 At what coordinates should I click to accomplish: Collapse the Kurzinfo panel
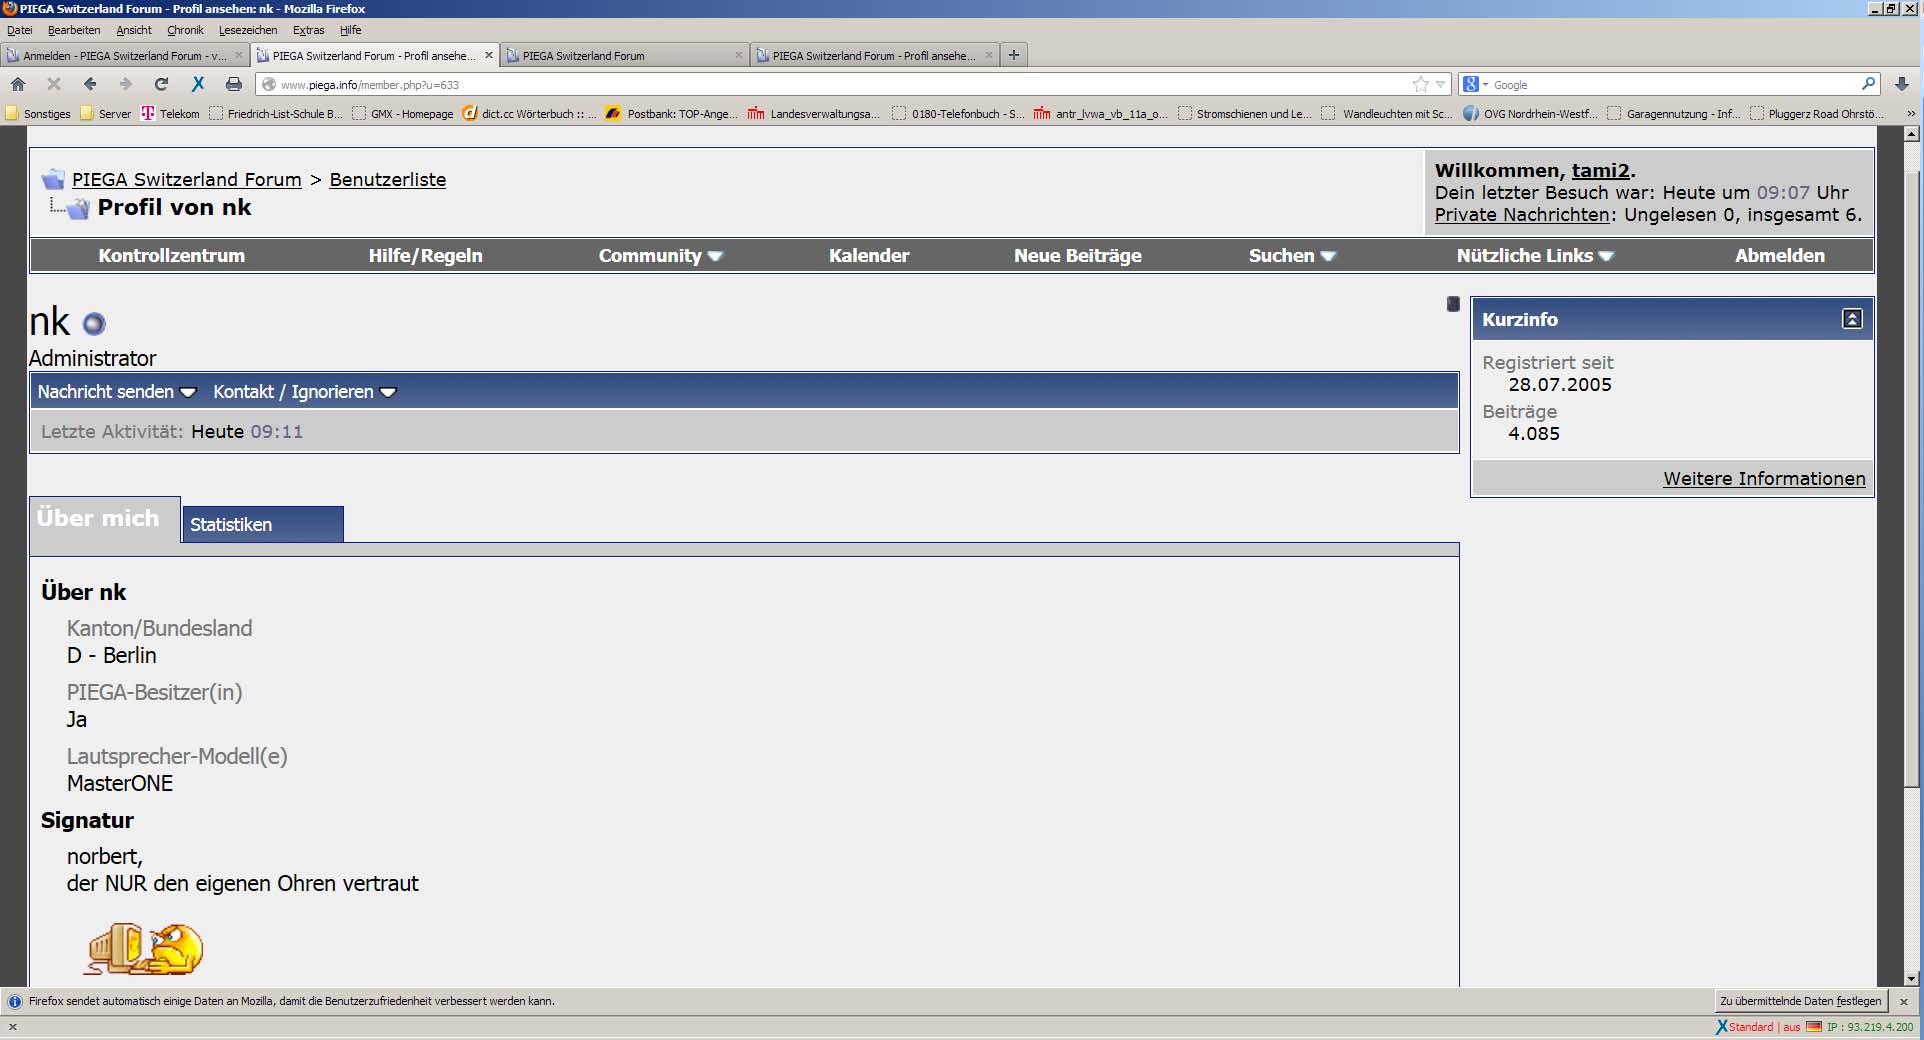point(1852,319)
